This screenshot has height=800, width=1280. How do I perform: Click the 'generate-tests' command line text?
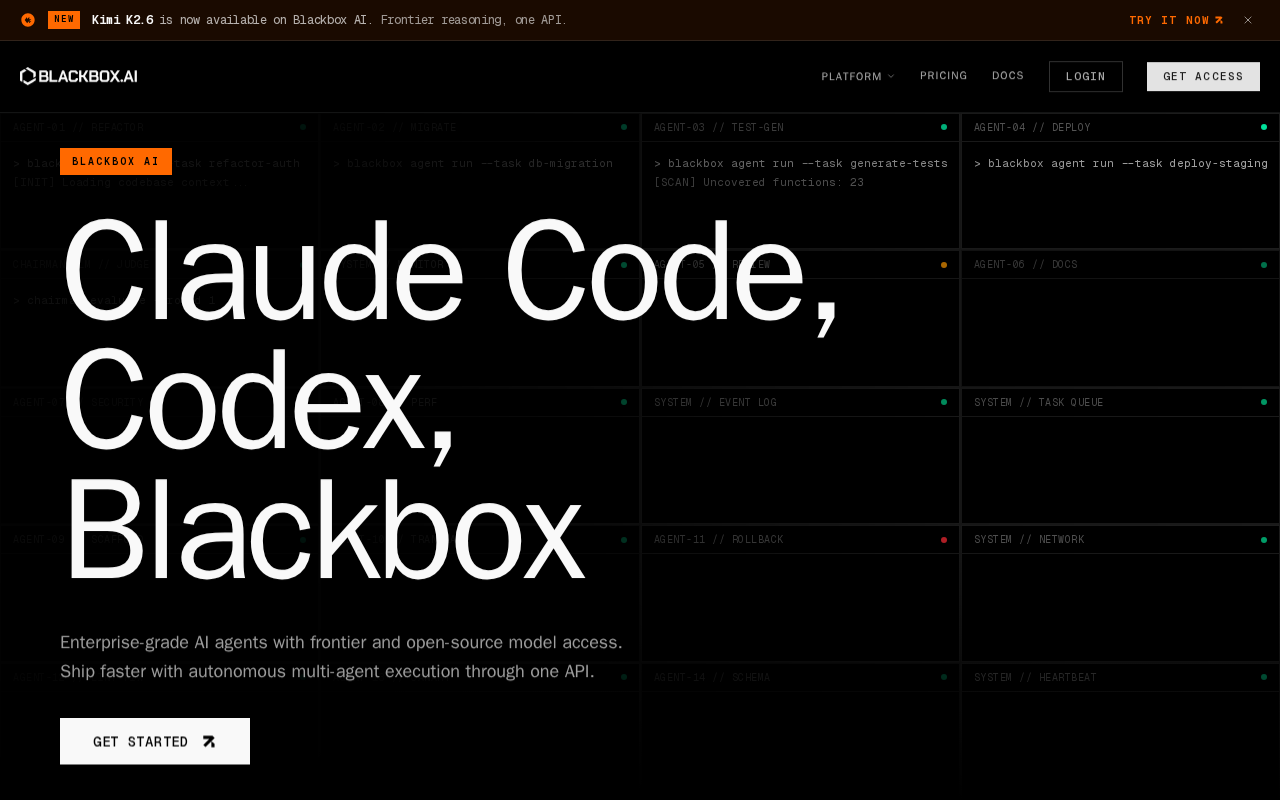(x=801, y=164)
